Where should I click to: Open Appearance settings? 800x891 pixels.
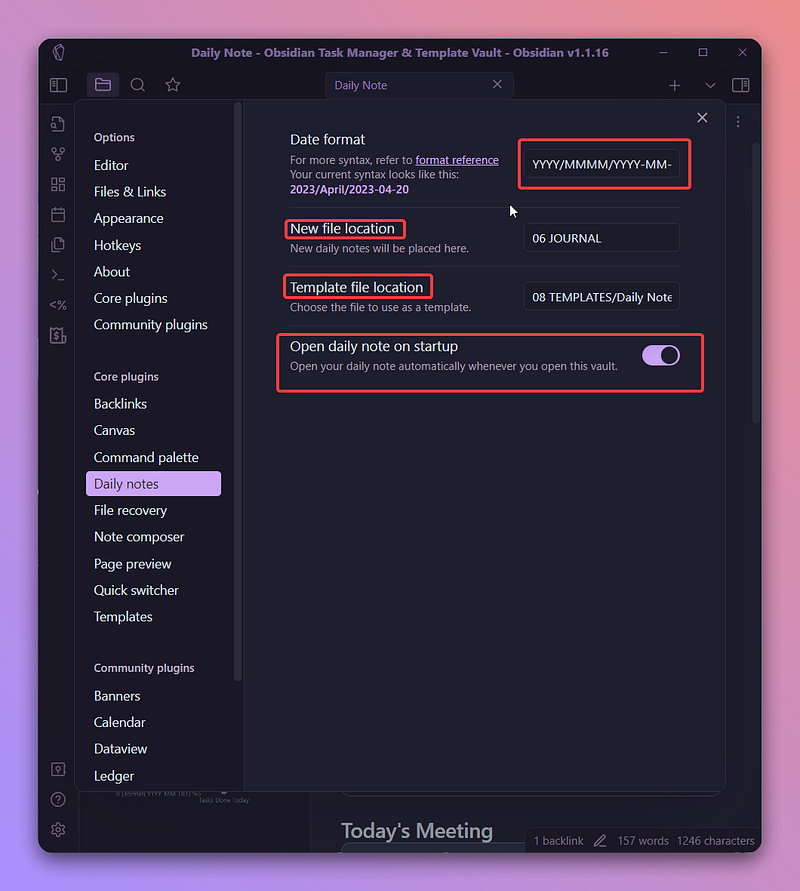point(128,219)
